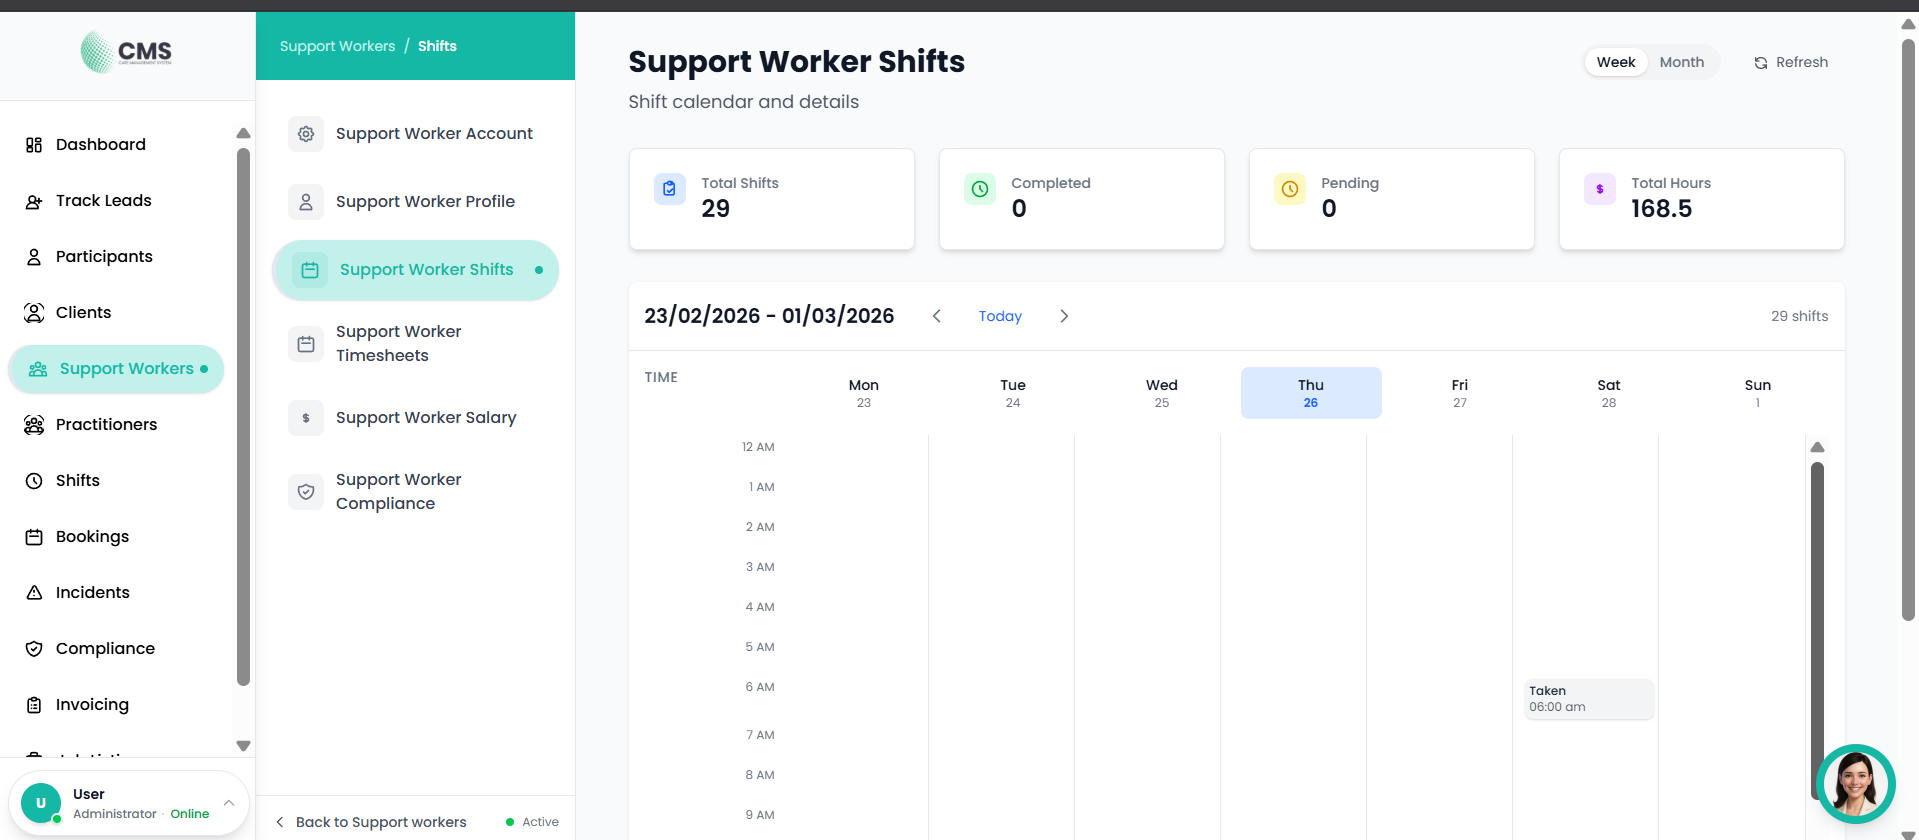Click the Active status label

point(540,822)
